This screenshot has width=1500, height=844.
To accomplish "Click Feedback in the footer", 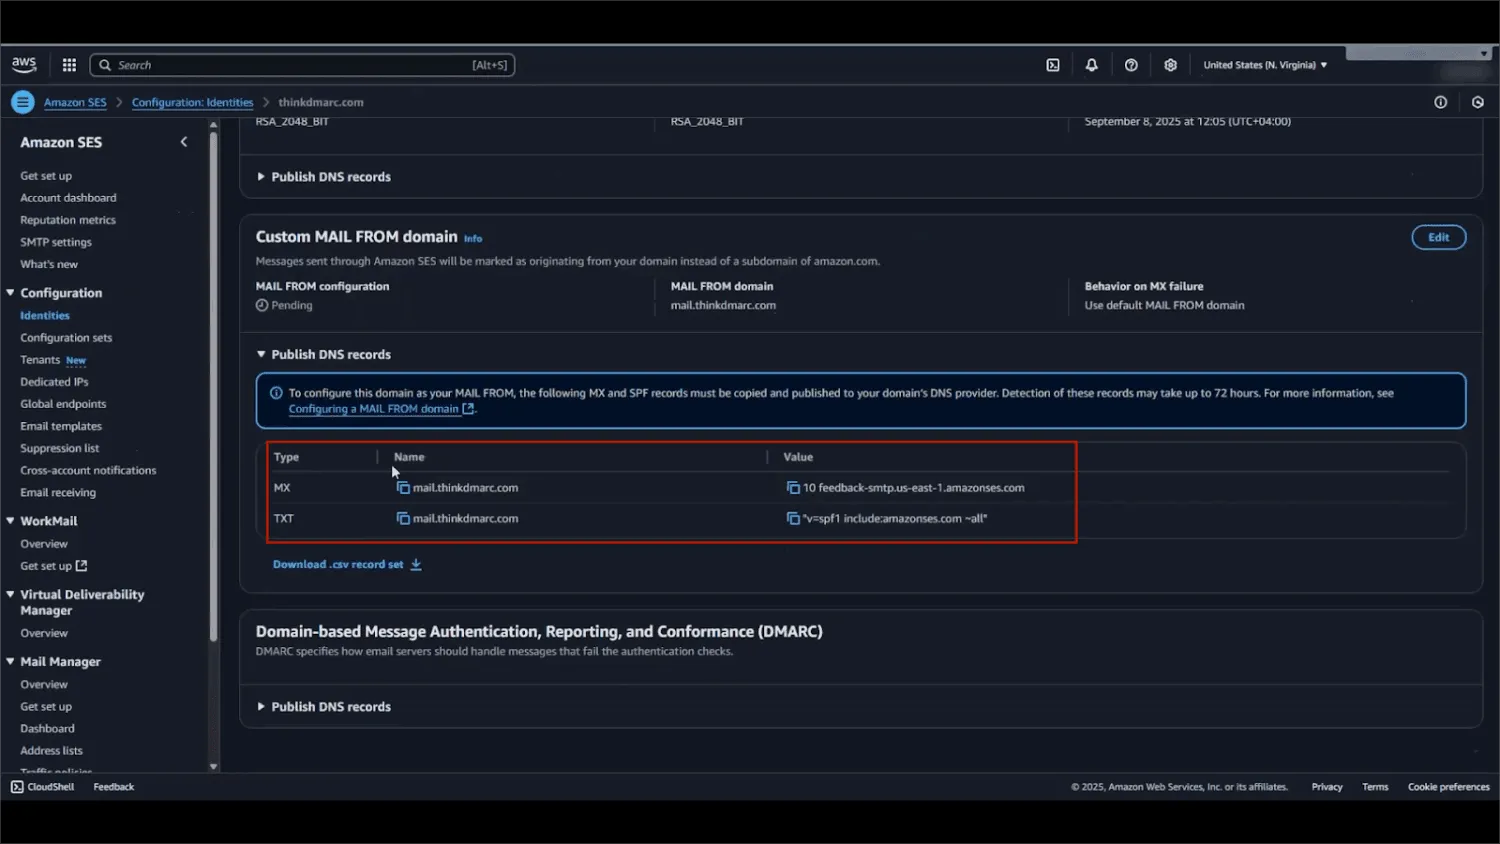I will [113, 787].
